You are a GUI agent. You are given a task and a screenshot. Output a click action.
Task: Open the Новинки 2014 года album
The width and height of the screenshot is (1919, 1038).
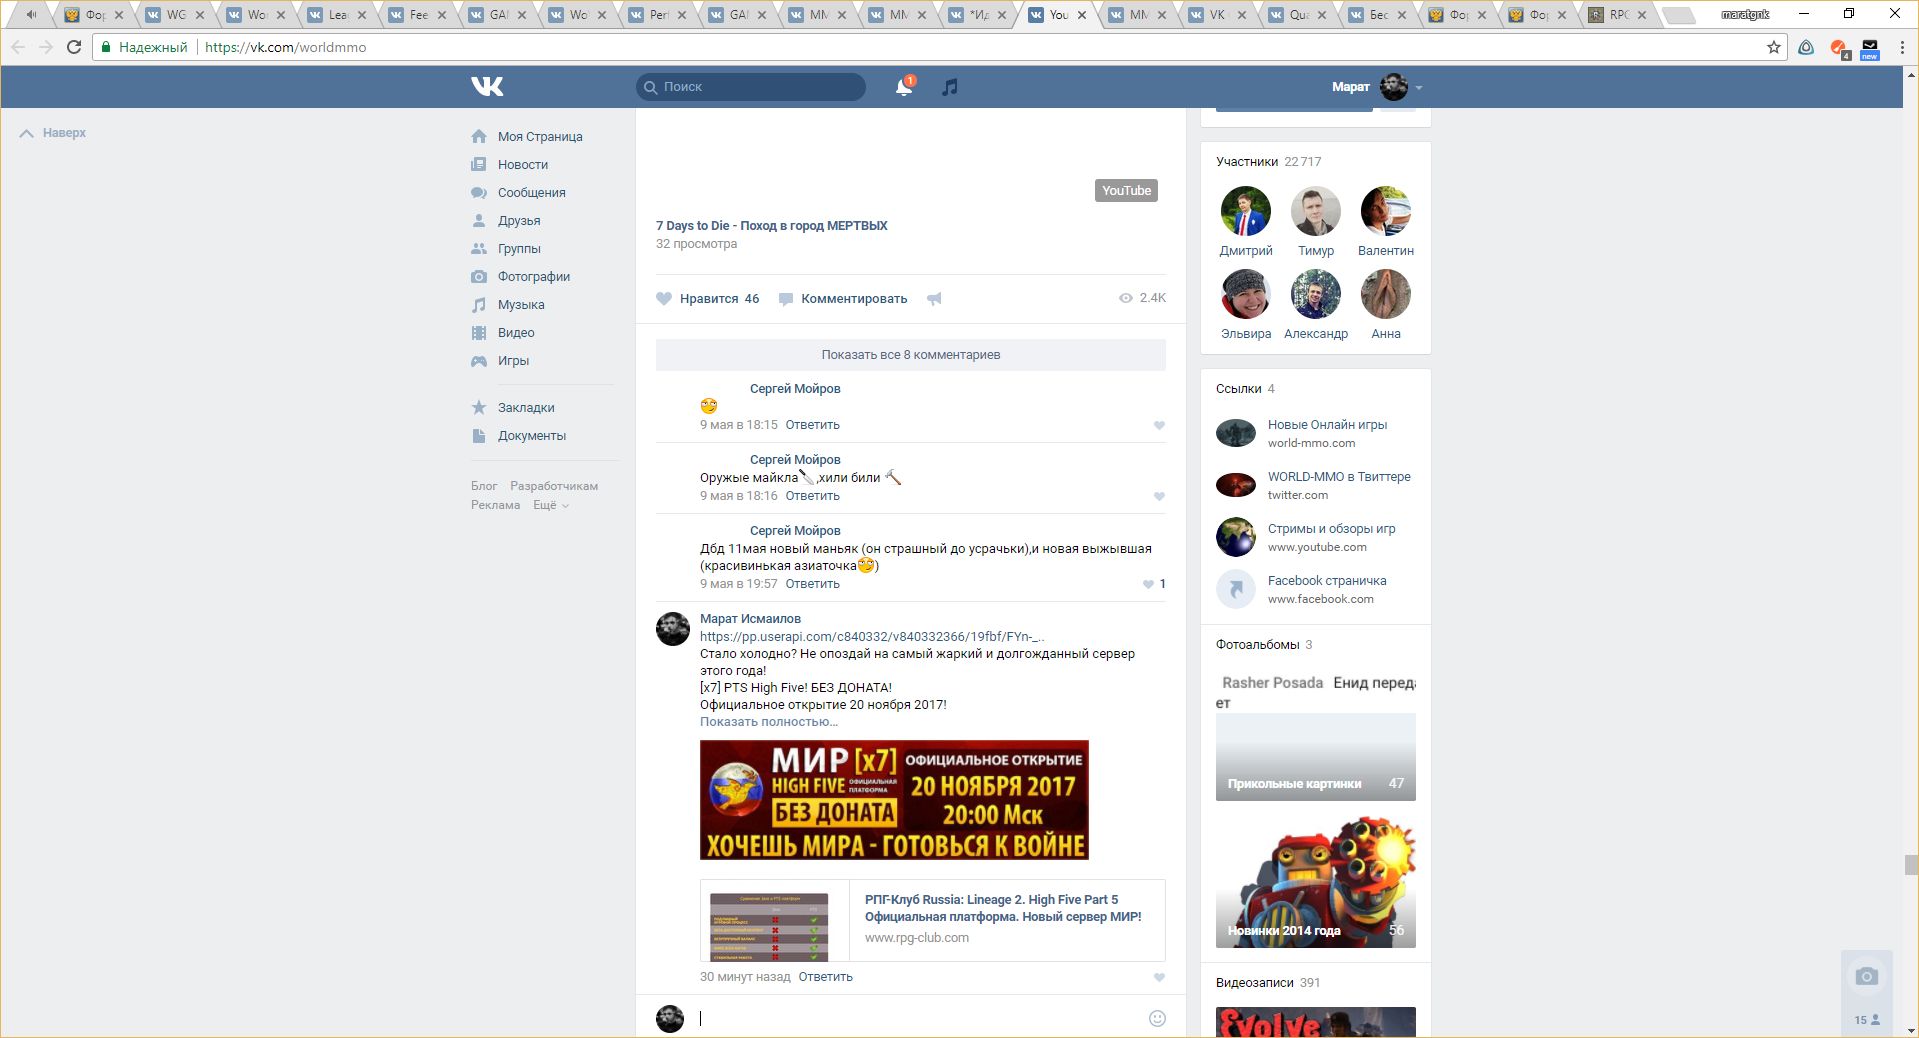pyautogui.click(x=1316, y=883)
